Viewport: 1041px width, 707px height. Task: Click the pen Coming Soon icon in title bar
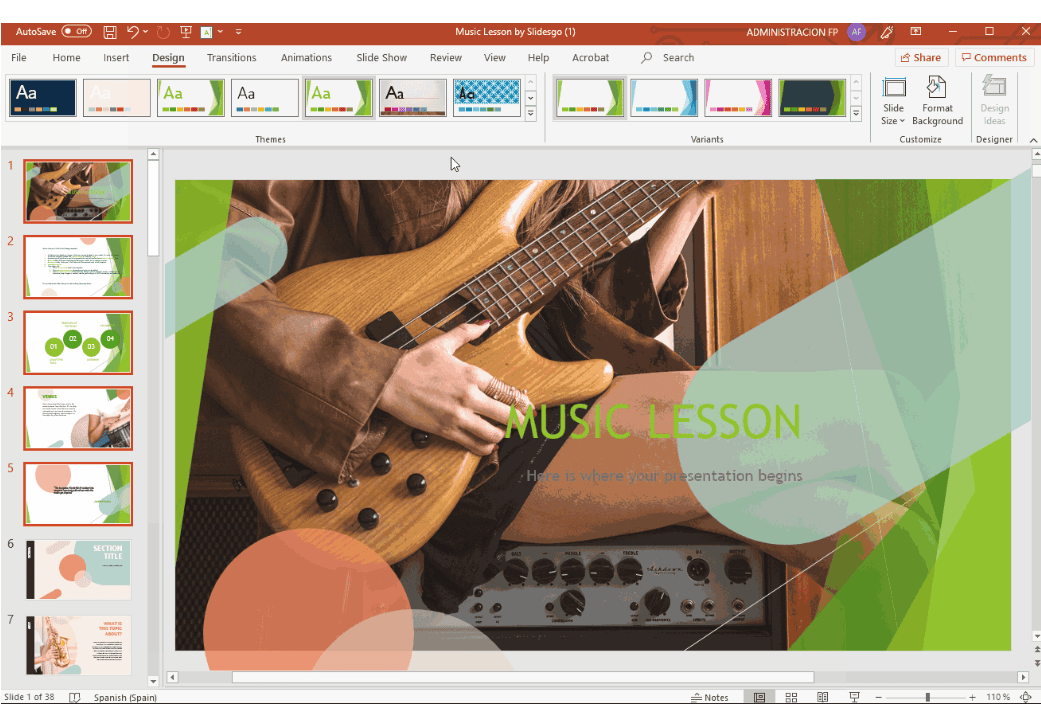coord(886,31)
